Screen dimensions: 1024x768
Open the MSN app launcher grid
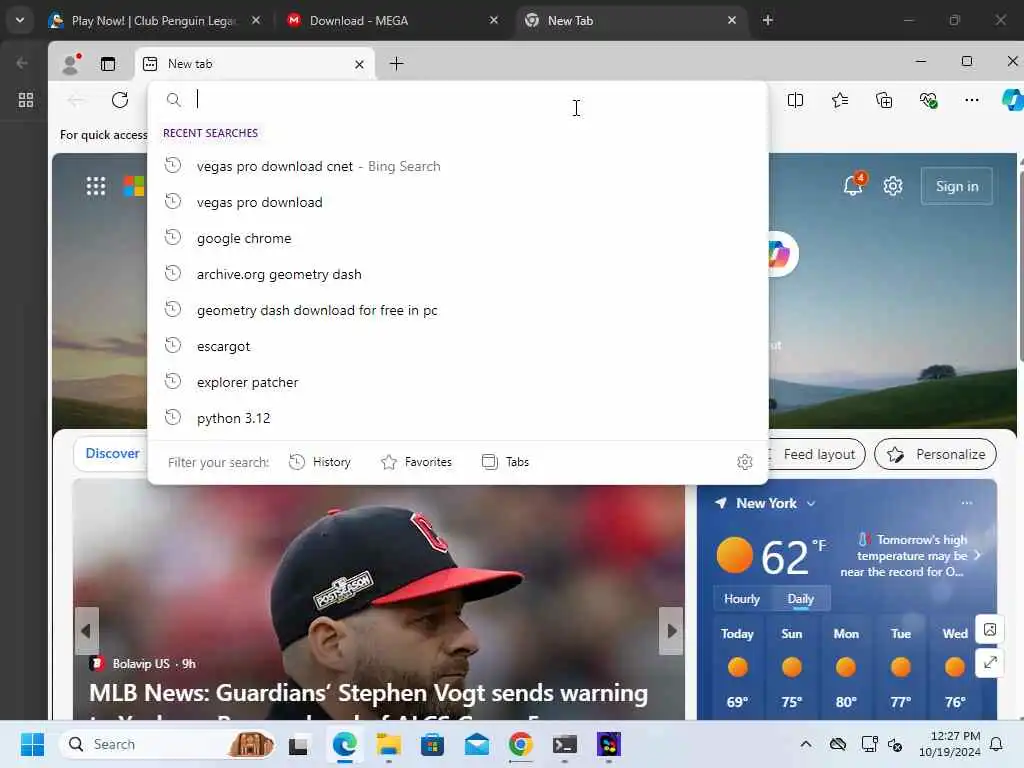(96, 186)
